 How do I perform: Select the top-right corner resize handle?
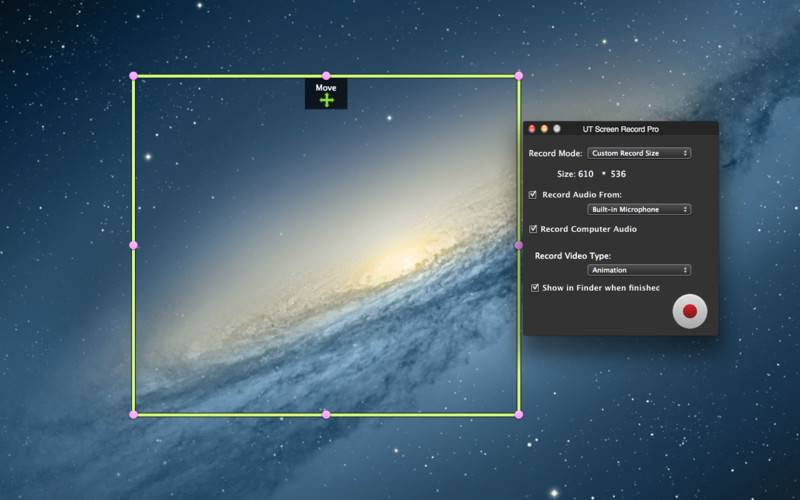(x=519, y=76)
